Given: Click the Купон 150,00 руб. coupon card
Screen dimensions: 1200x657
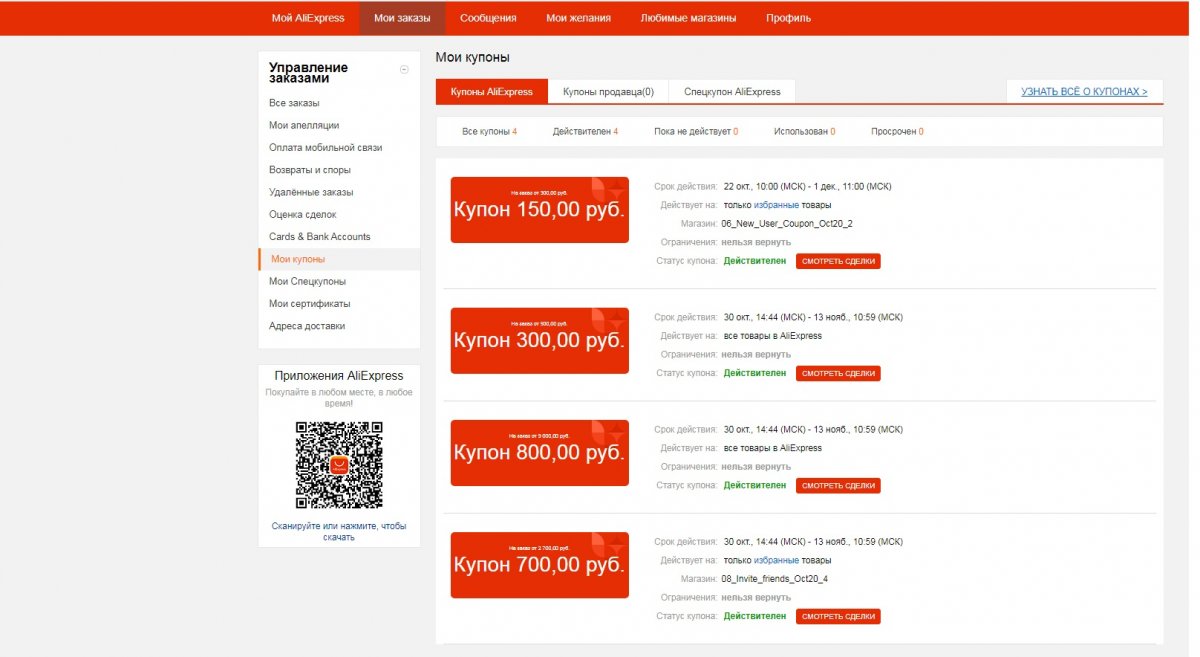Looking at the screenshot, I should pyautogui.click(x=540, y=210).
